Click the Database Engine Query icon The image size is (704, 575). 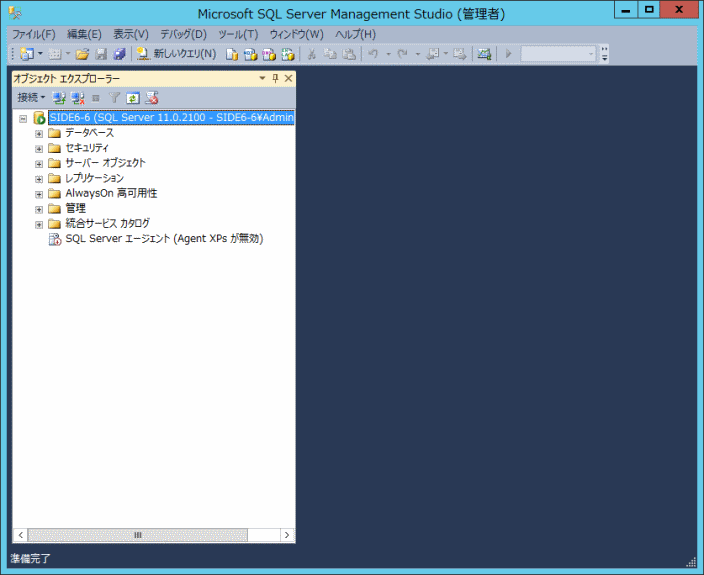(232, 54)
